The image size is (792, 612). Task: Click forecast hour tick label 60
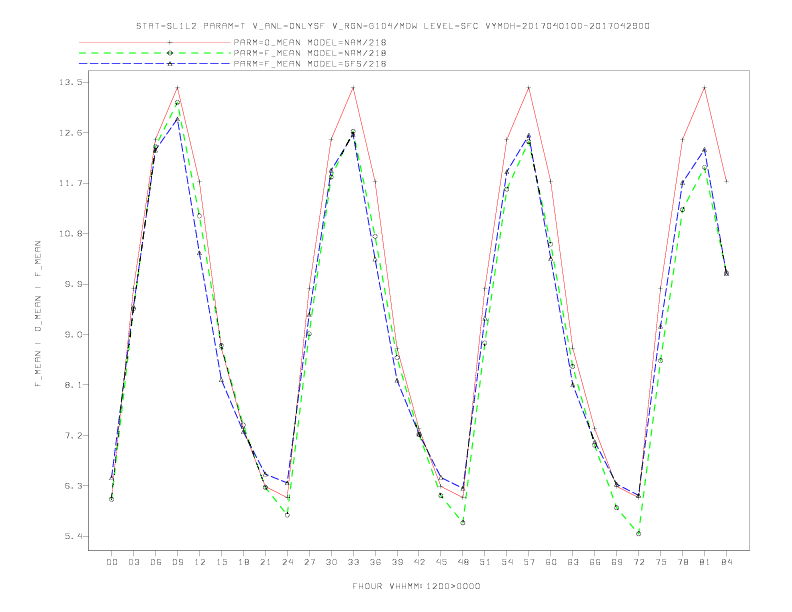coord(551,562)
